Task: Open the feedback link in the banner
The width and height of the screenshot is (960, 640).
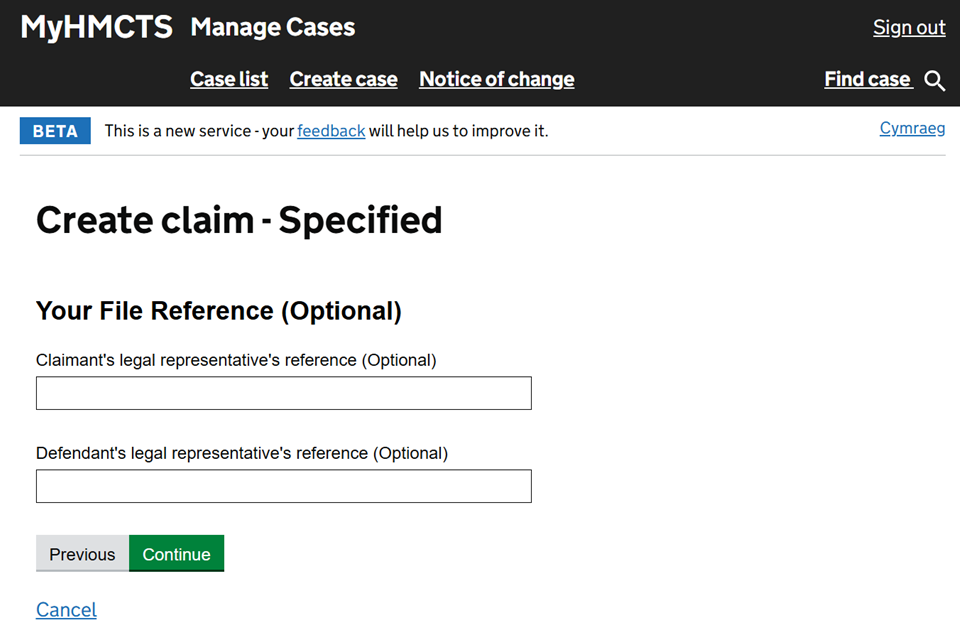Action: (331, 131)
